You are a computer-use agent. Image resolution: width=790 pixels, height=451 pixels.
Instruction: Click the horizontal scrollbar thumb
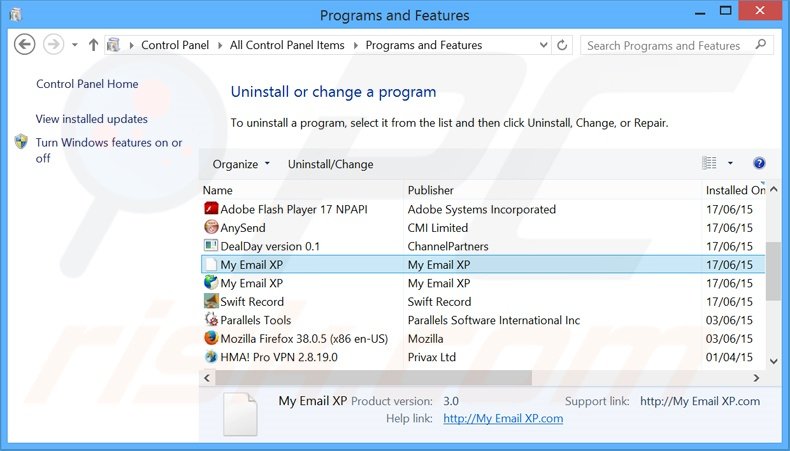(x=373, y=377)
